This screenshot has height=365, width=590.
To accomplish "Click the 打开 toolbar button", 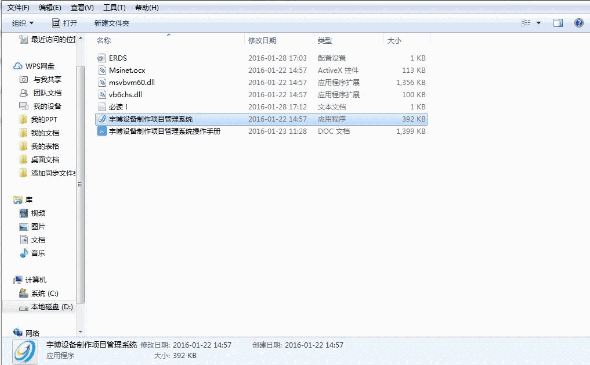I will click(x=64, y=23).
